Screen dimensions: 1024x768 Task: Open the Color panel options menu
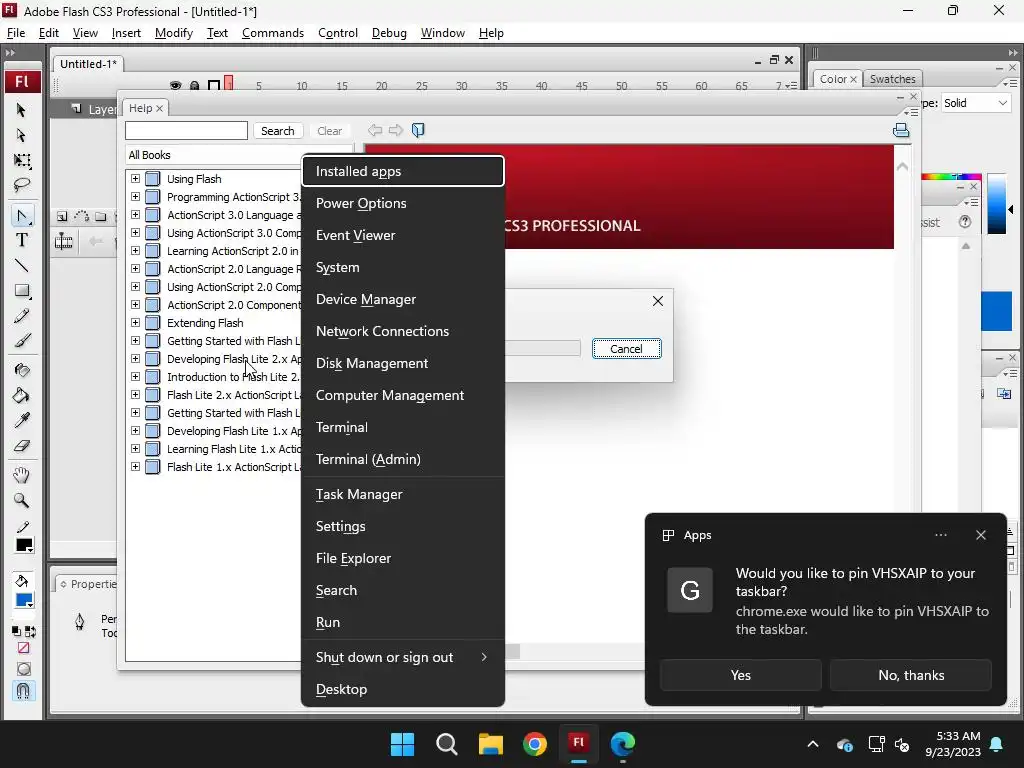pyautogui.click(x=1012, y=84)
